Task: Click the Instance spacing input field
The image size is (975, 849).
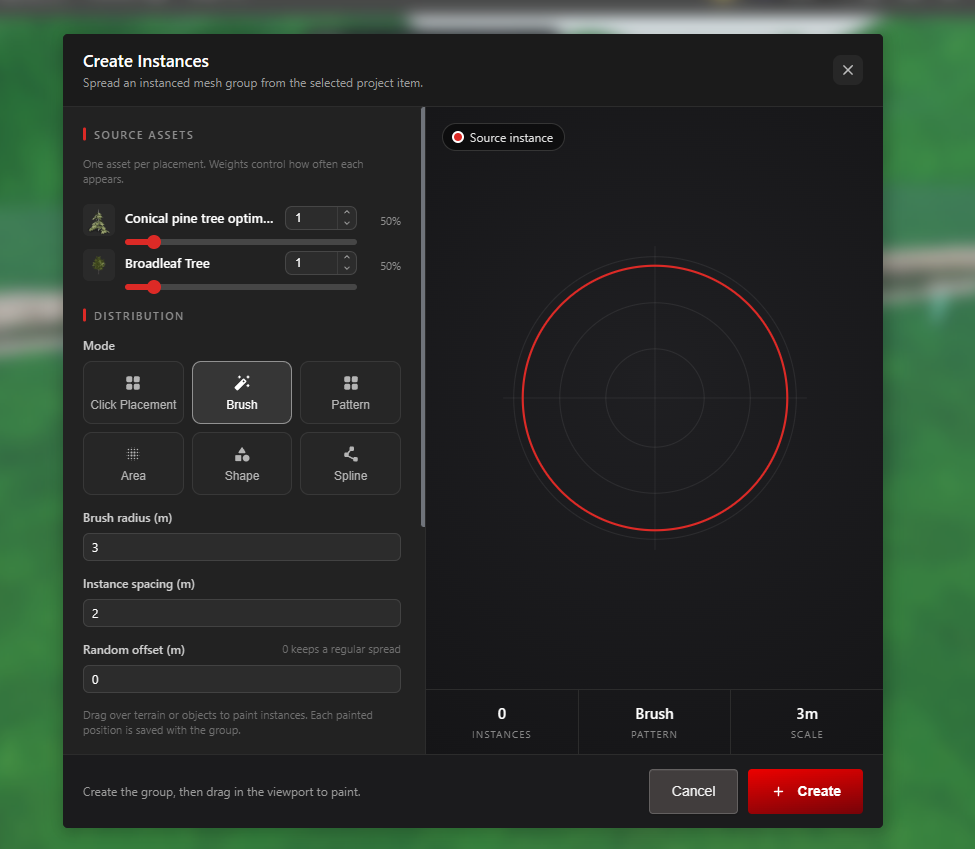Action: pyautogui.click(x=242, y=613)
